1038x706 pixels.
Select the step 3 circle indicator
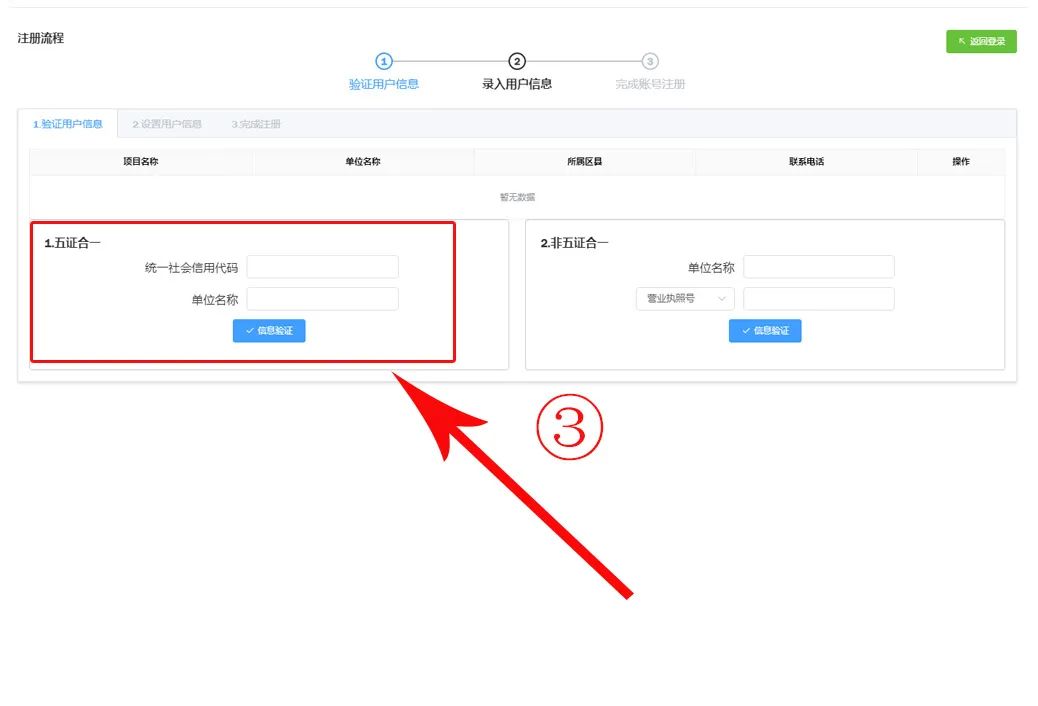click(650, 62)
